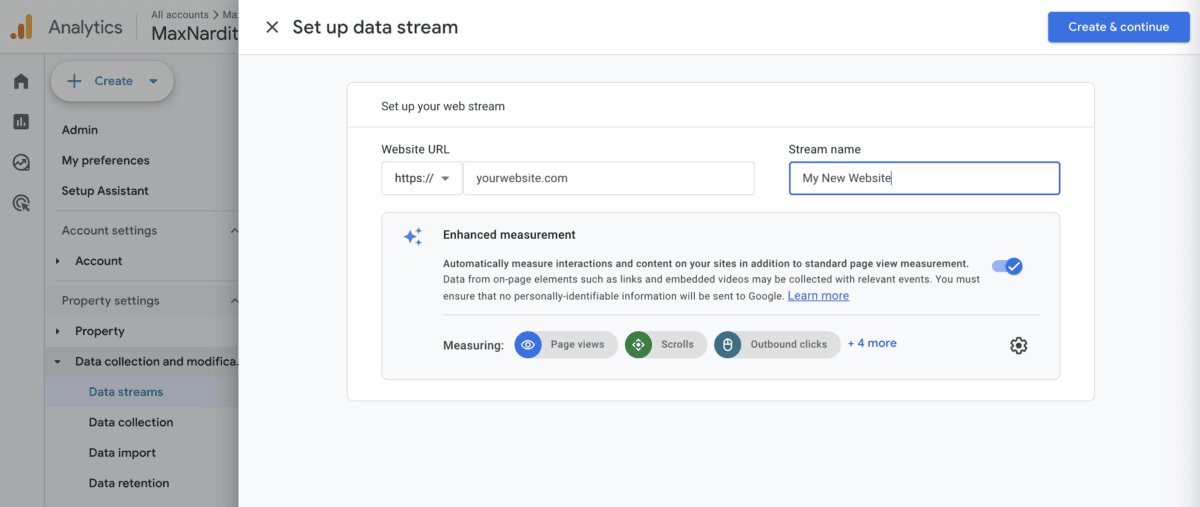The image size is (1200, 507).
Task: Open the Explore icon in the sidebar
Action: point(21,162)
